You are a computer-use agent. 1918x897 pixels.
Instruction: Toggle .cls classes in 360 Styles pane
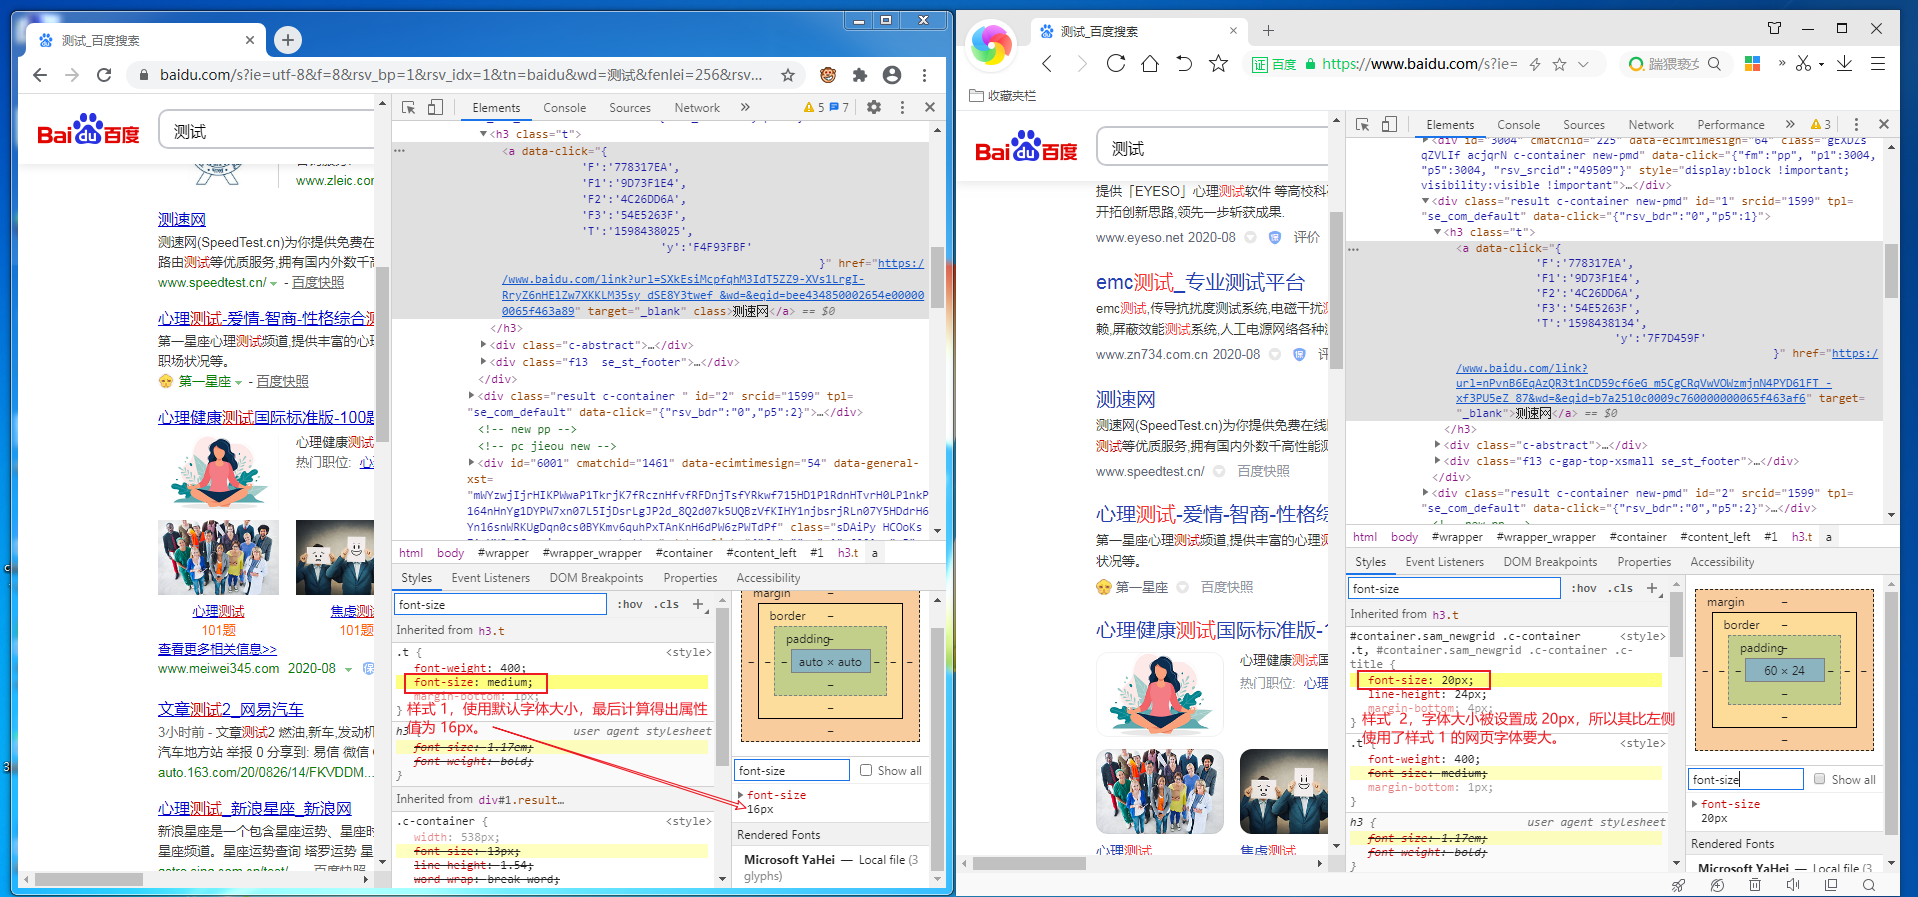coord(1621,588)
